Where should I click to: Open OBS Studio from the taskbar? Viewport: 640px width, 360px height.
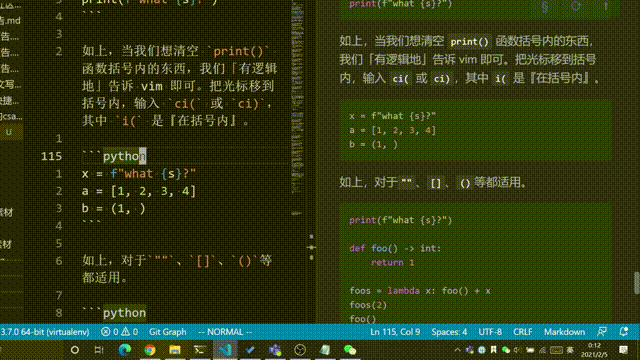300,350
